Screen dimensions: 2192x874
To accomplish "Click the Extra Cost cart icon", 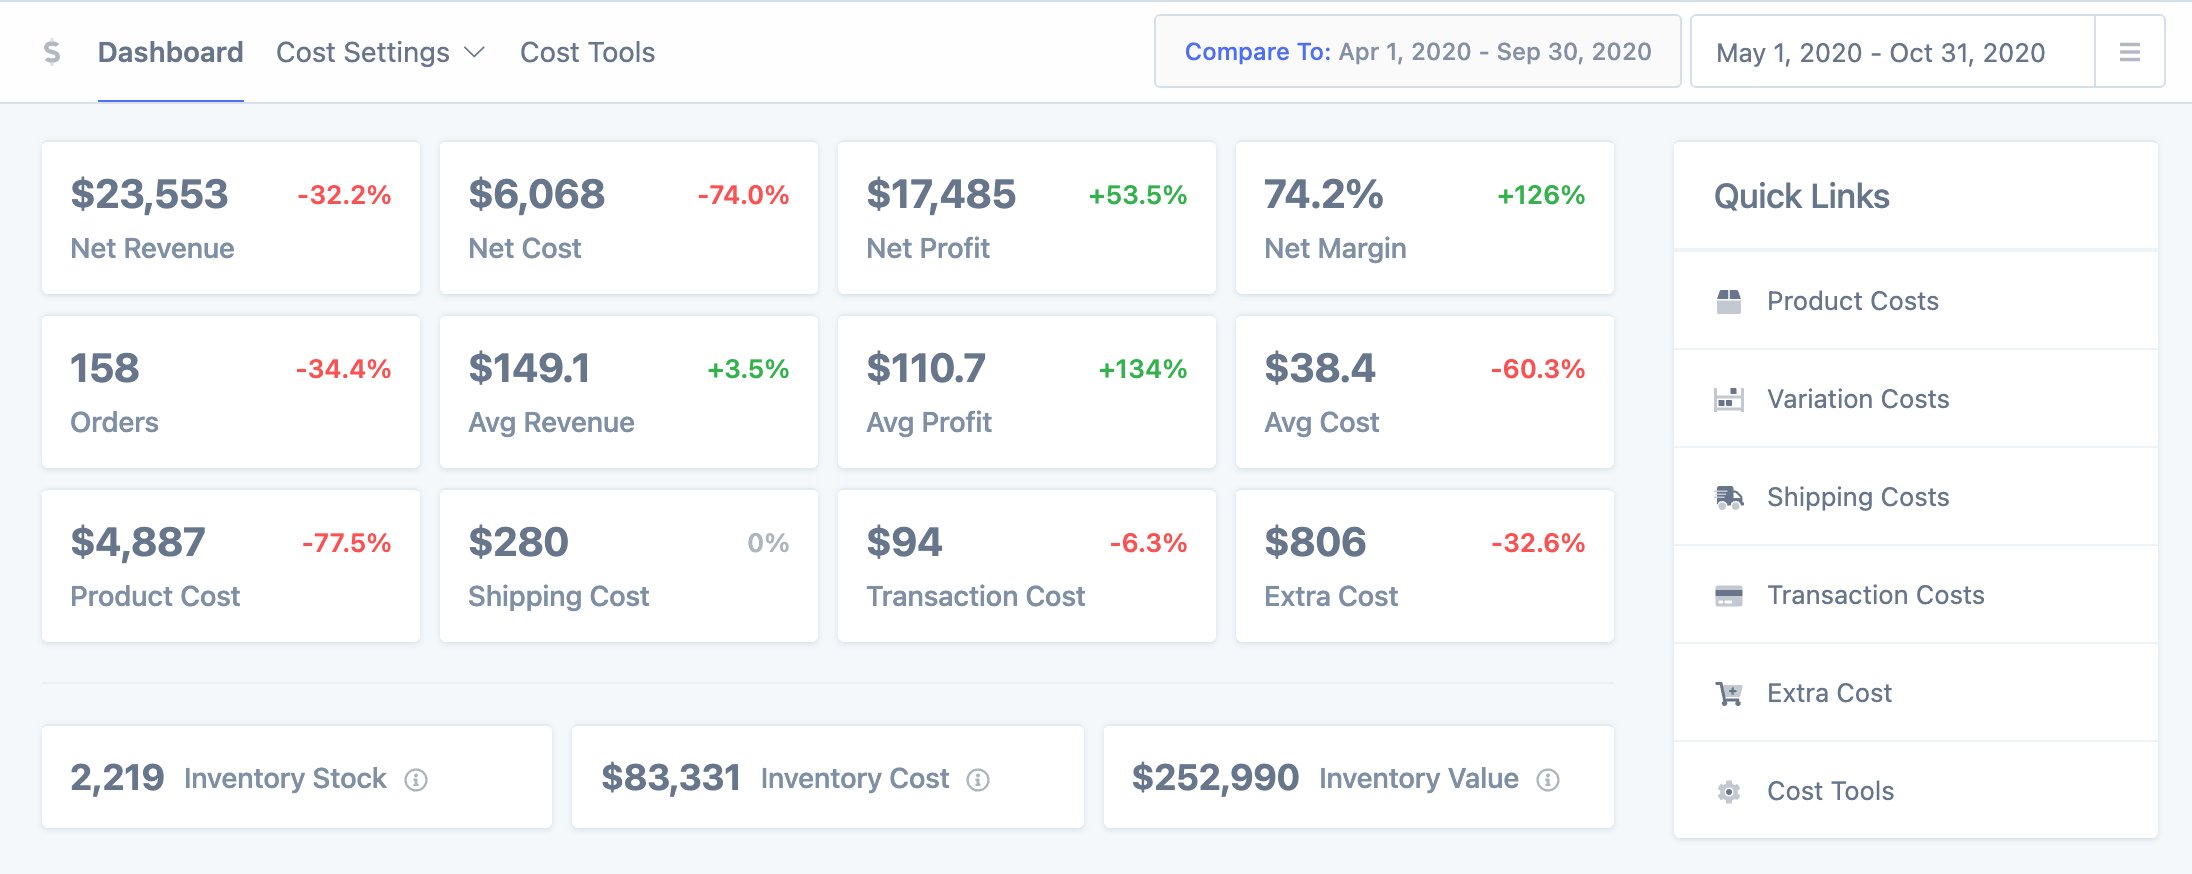I will coord(1728,693).
